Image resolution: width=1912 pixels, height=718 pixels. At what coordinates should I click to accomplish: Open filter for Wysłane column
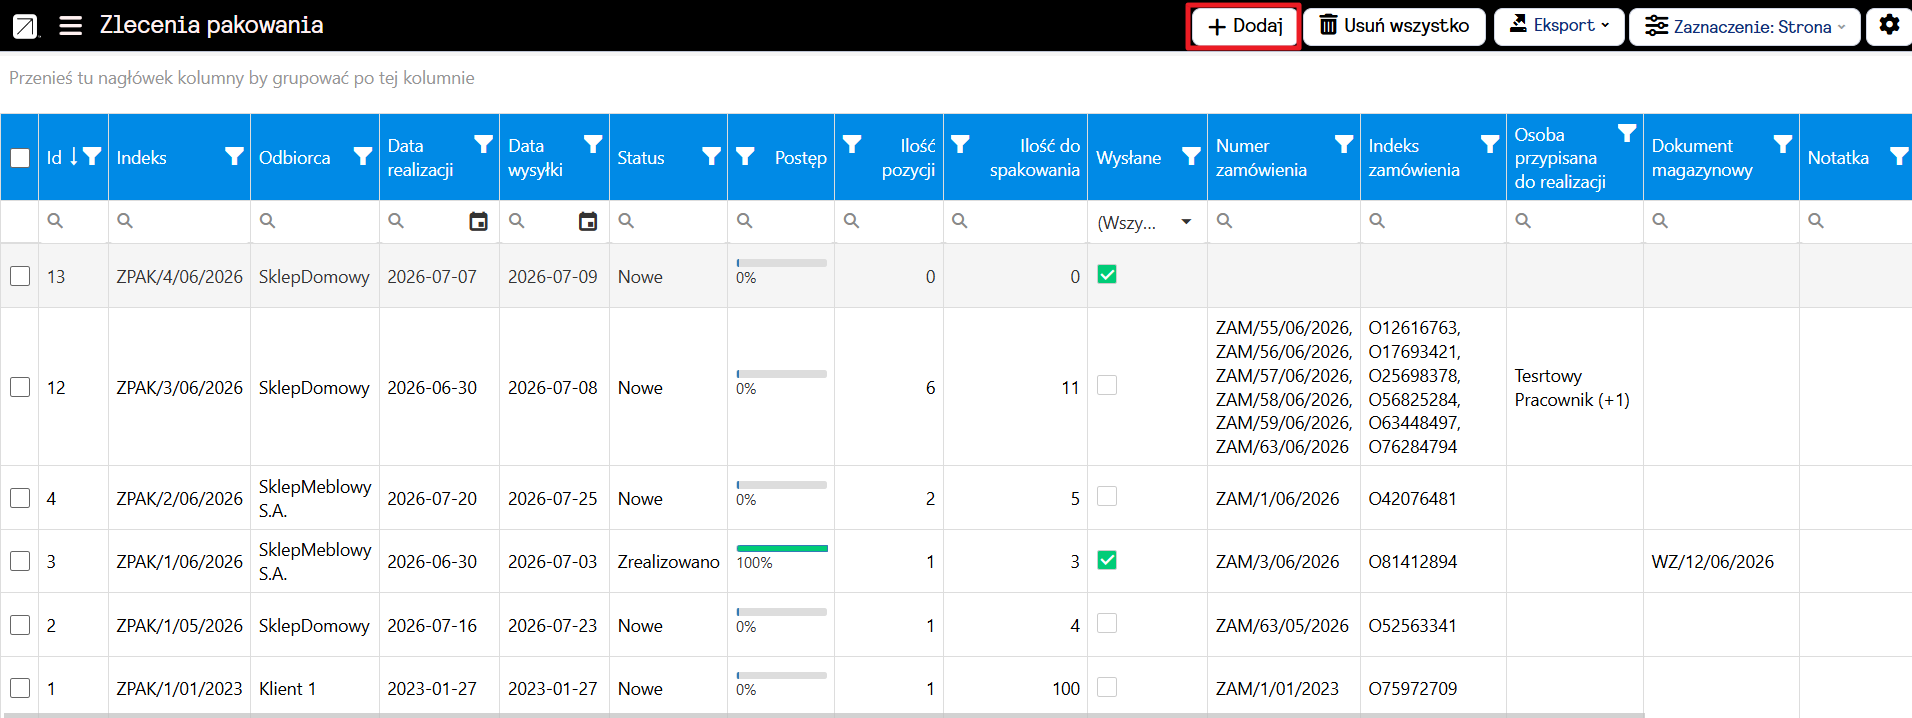coord(1191,157)
